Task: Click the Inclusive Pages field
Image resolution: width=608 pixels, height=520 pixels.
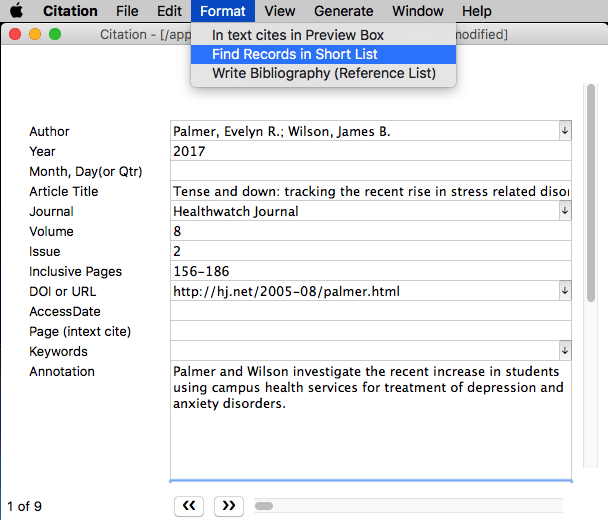Action: [370, 271]
